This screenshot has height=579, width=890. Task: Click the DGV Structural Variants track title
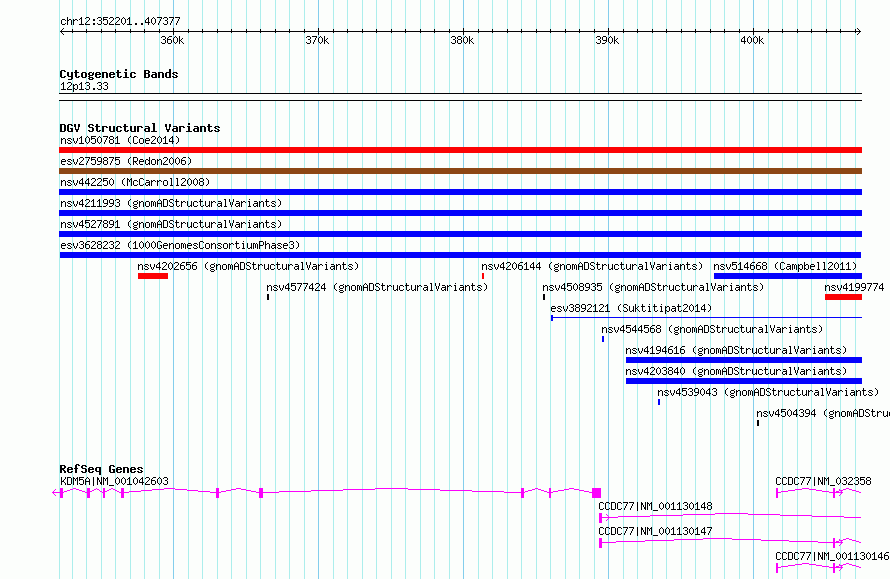click(140, 128)
